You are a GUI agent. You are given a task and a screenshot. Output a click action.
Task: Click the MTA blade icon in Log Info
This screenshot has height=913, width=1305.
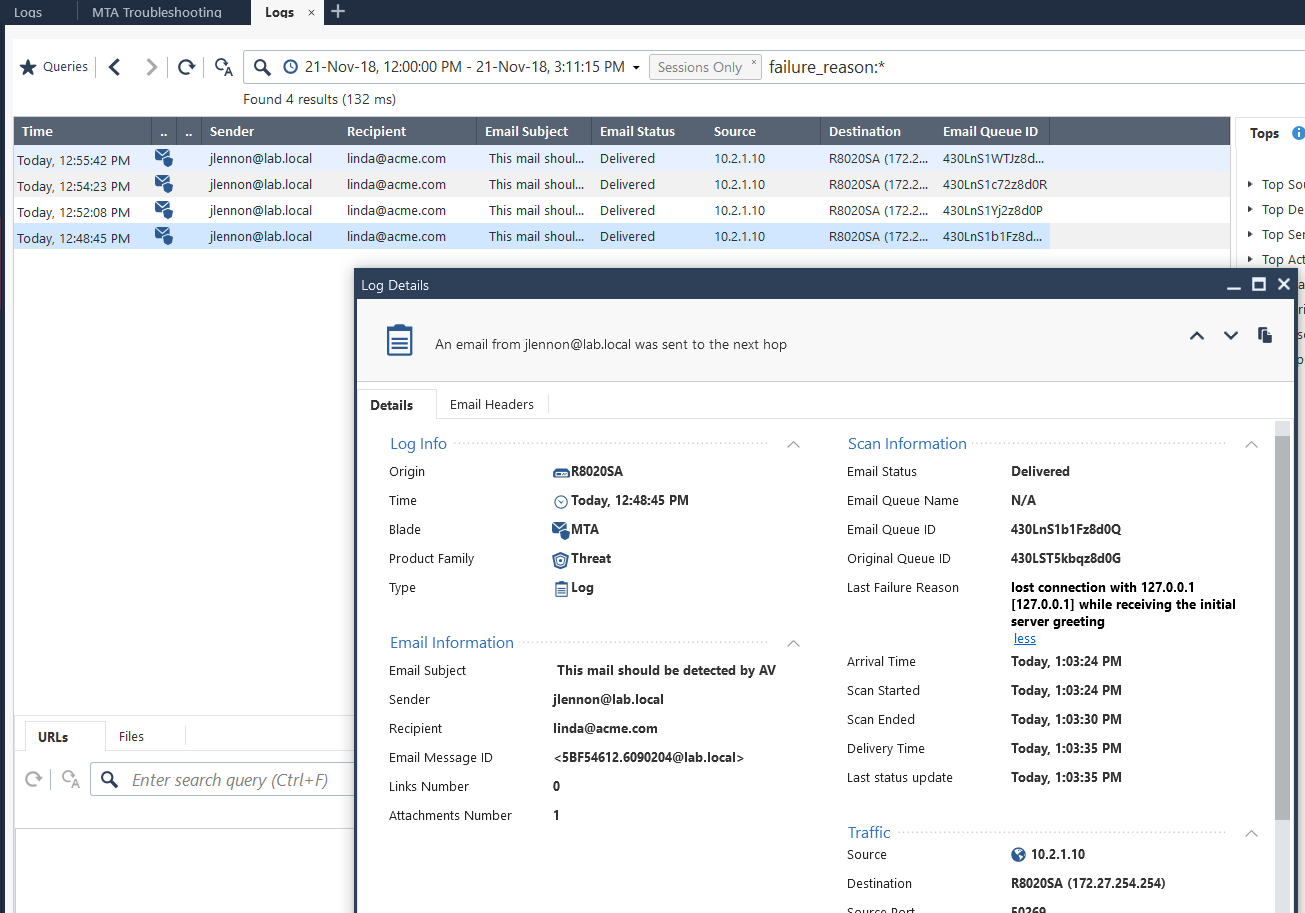(561, 530)
